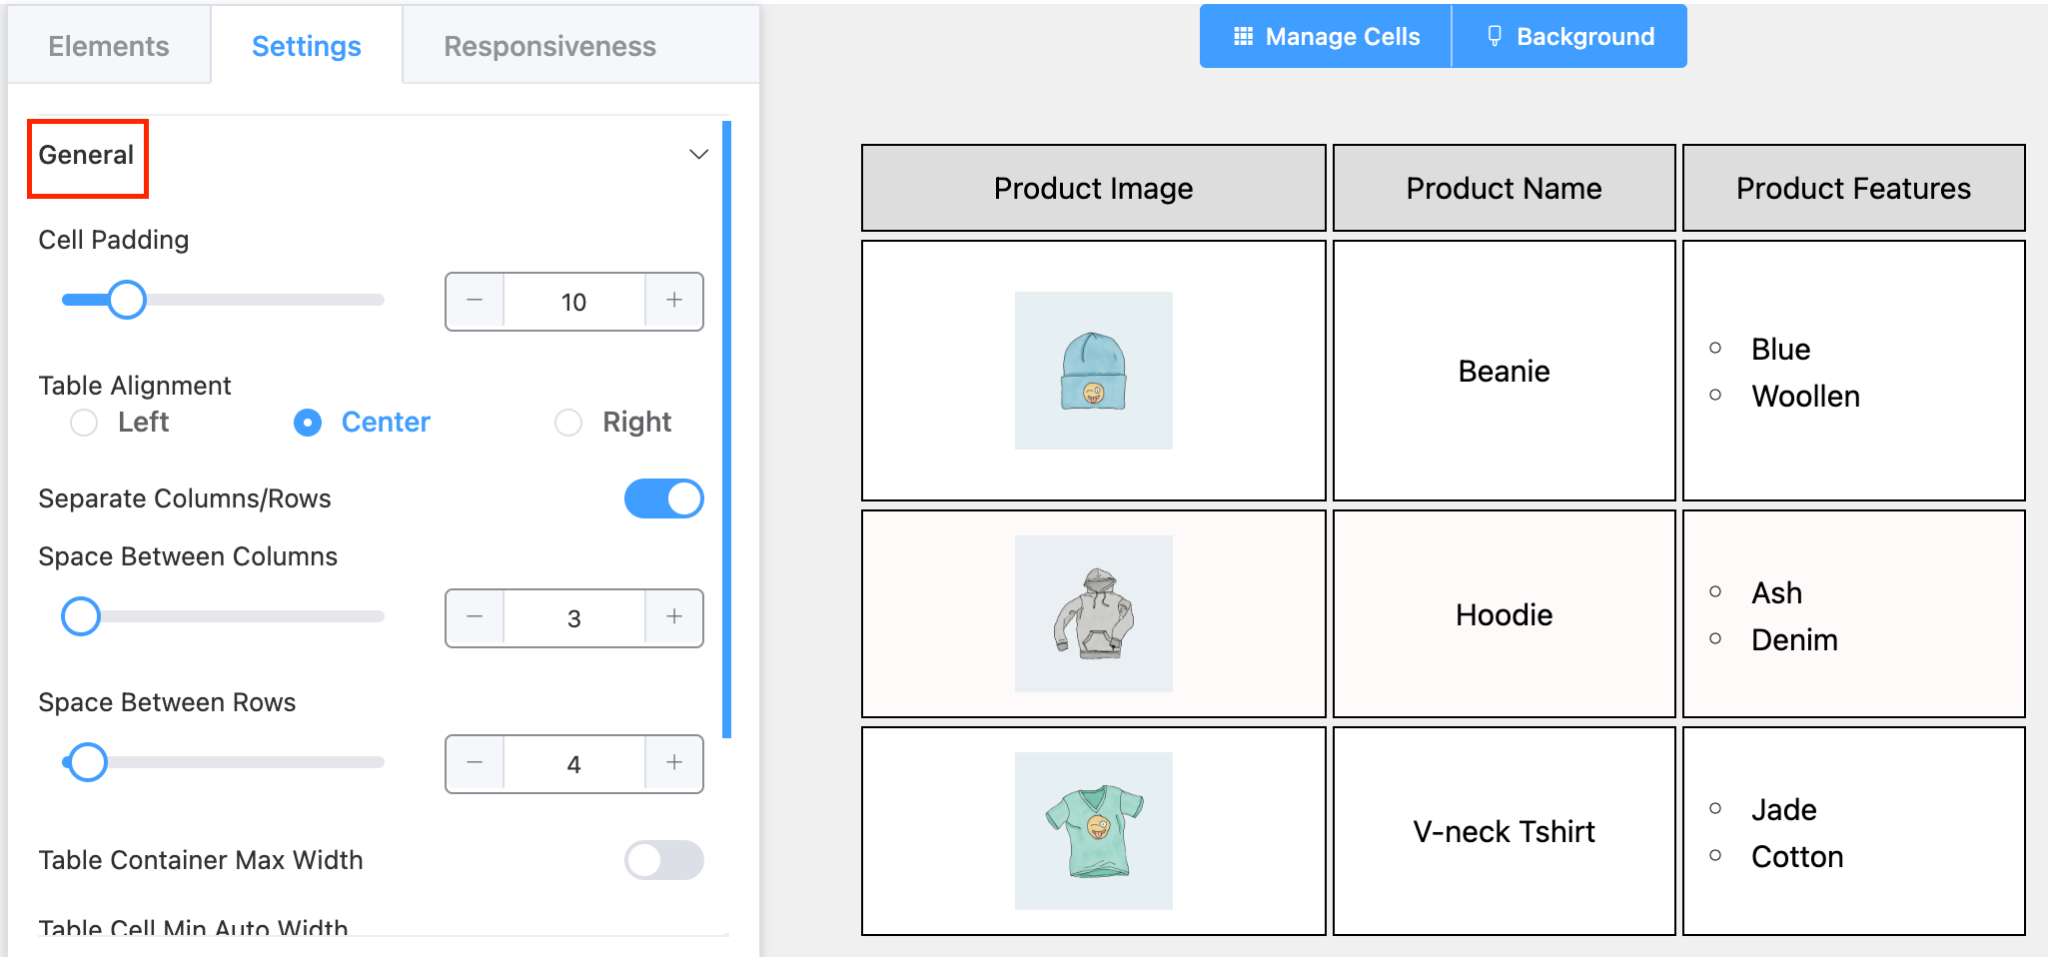The height and width of the screenshot is (957, 2048).
Task: Click the Background lightbulb icon
Action: pos(1496,36)
